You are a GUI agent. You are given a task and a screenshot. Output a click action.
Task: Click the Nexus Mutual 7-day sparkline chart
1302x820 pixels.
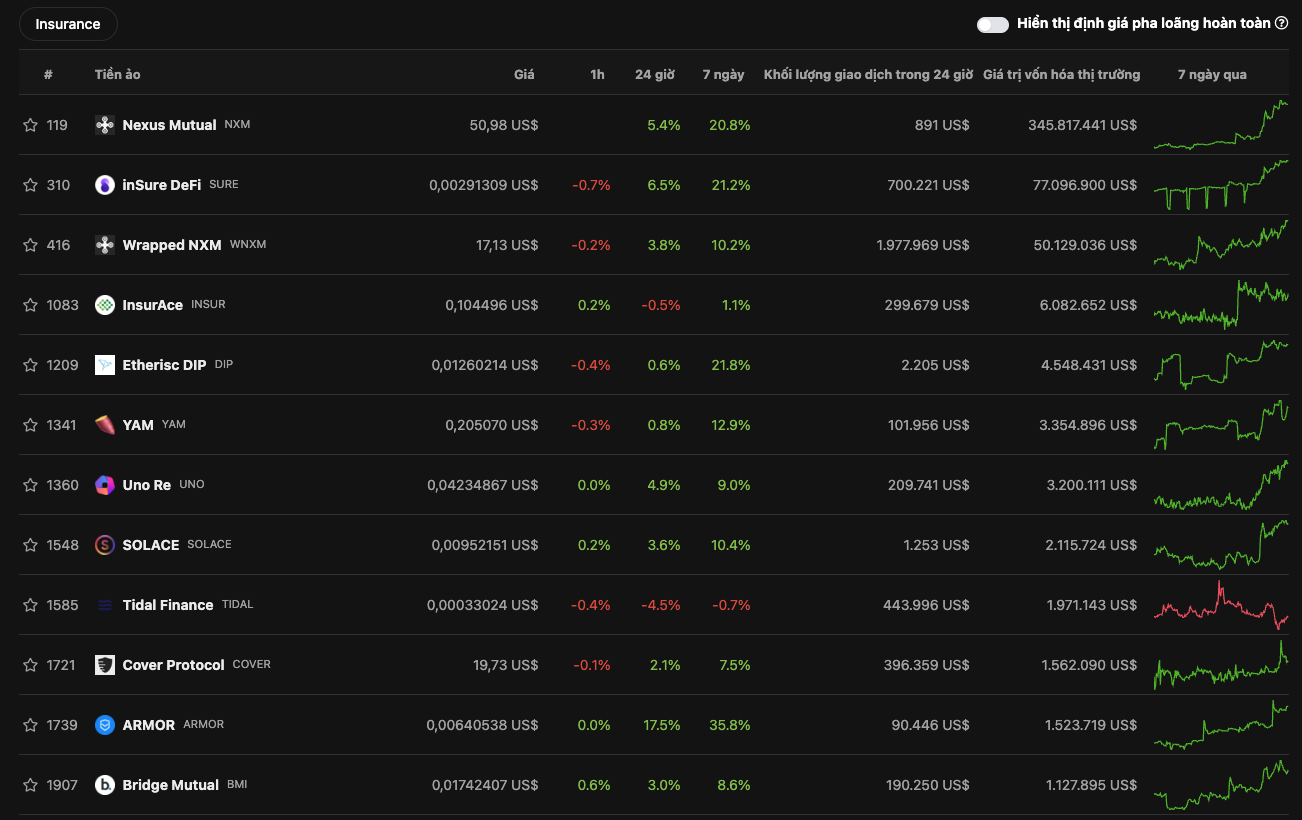coord(1220,125)
